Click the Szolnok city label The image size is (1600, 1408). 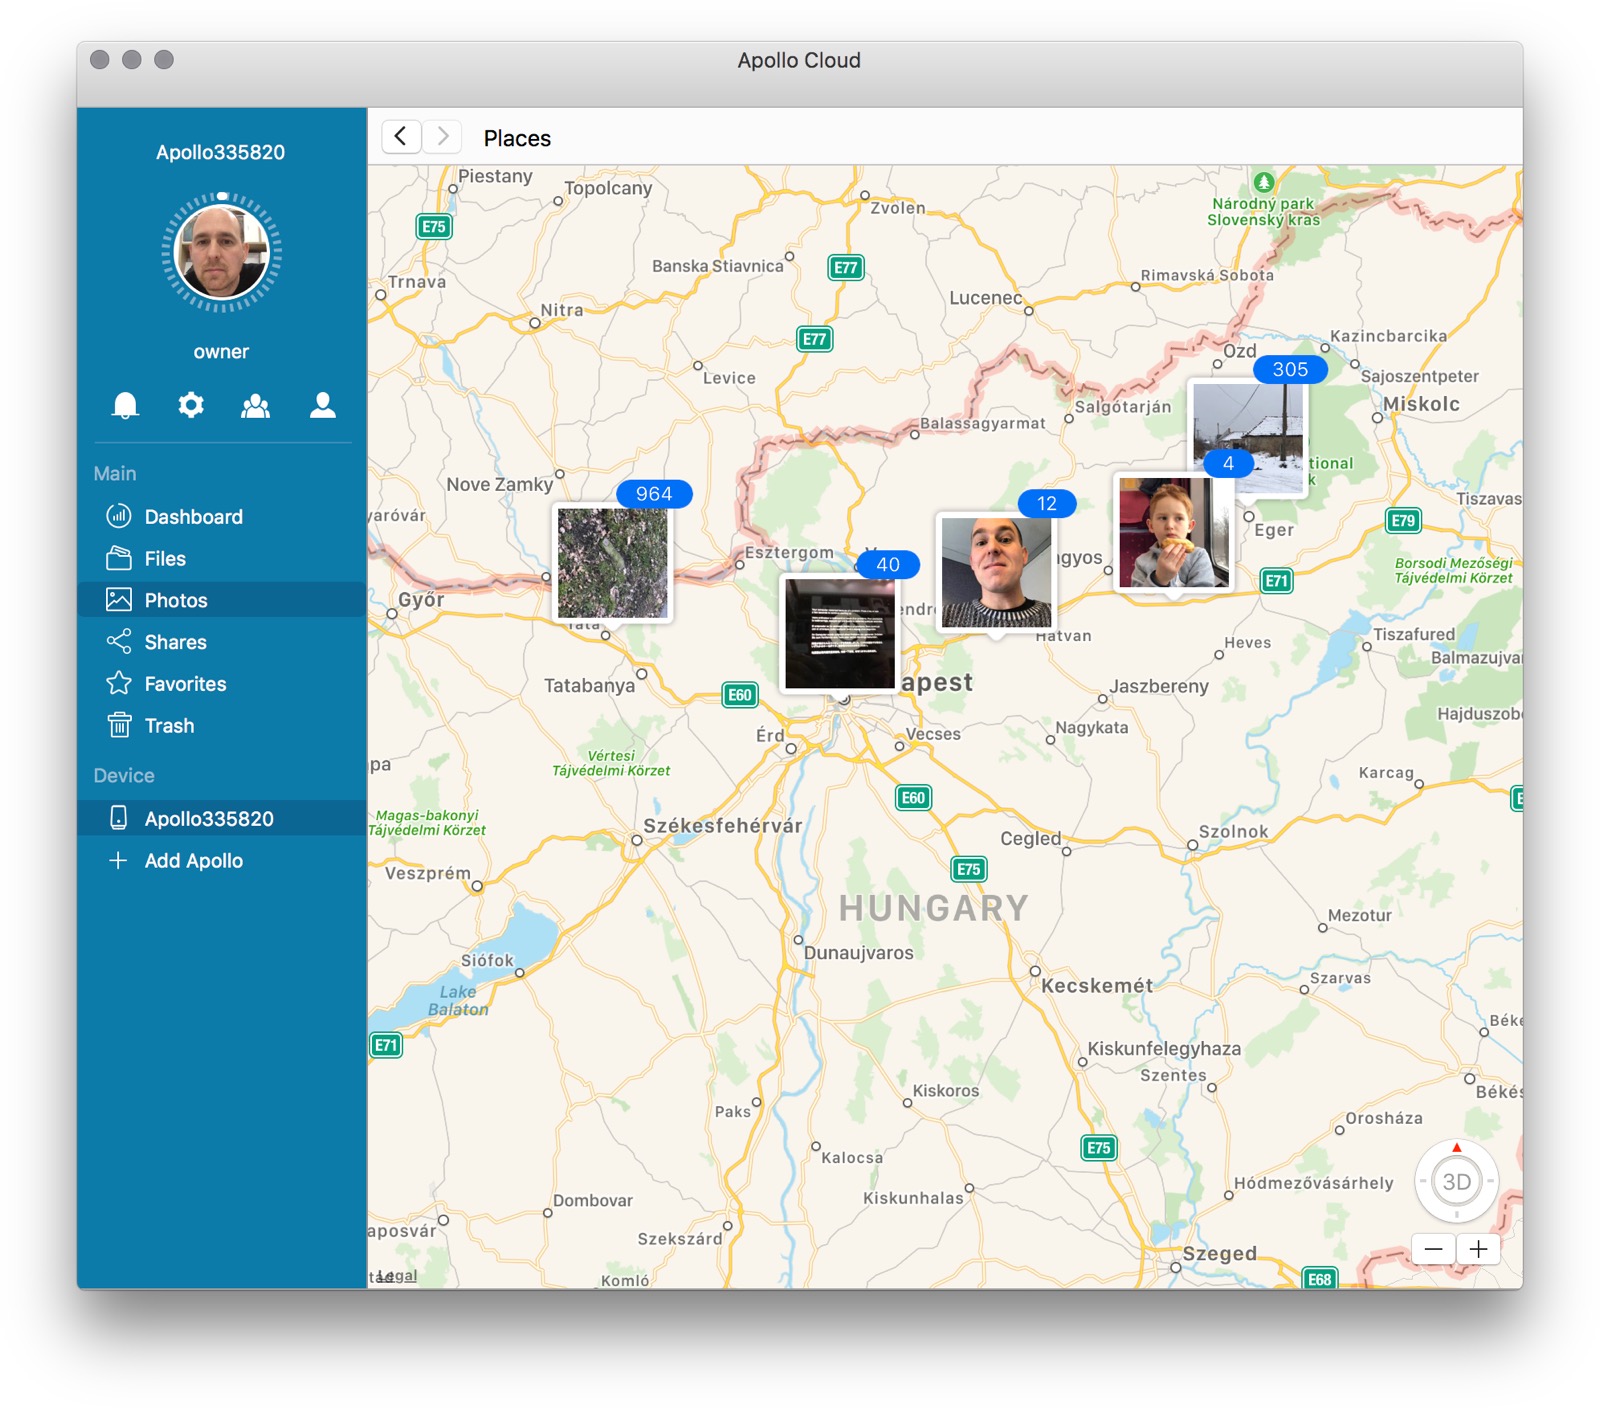click(x=1234, y=831)
